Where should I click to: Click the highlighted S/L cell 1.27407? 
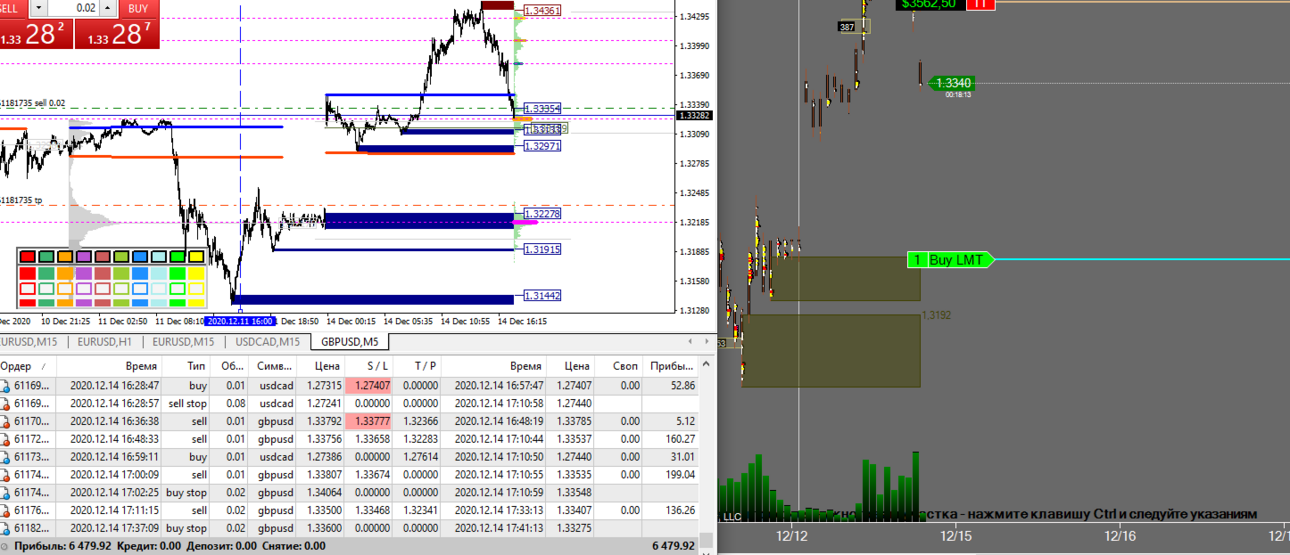tap(368, 385)
